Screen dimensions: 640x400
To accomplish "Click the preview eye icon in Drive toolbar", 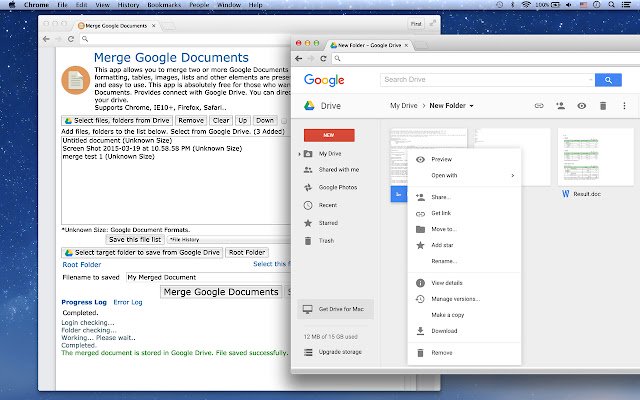I will pos(582,106).
